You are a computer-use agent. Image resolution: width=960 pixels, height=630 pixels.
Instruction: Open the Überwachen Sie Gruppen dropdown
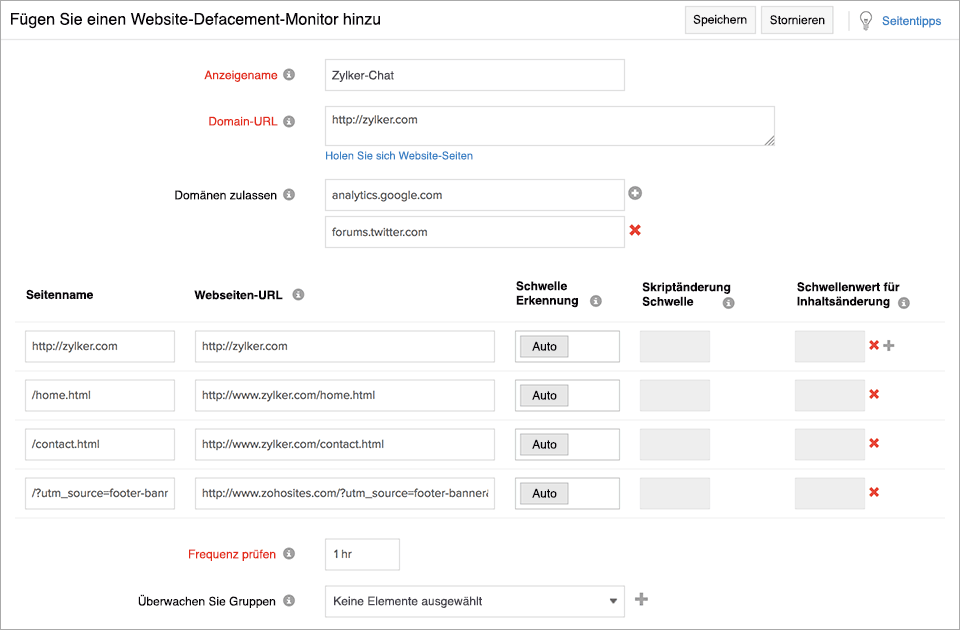474,601
